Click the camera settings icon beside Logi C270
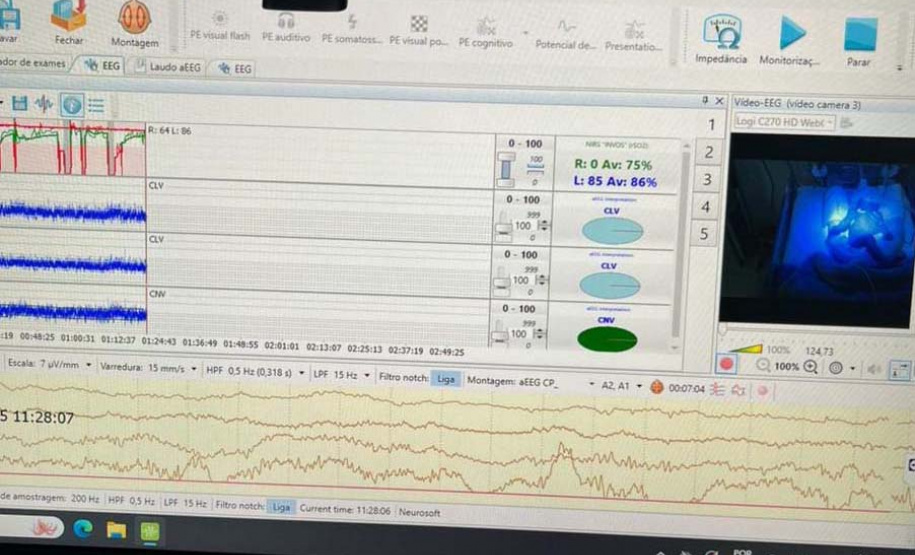 point(846,123)
